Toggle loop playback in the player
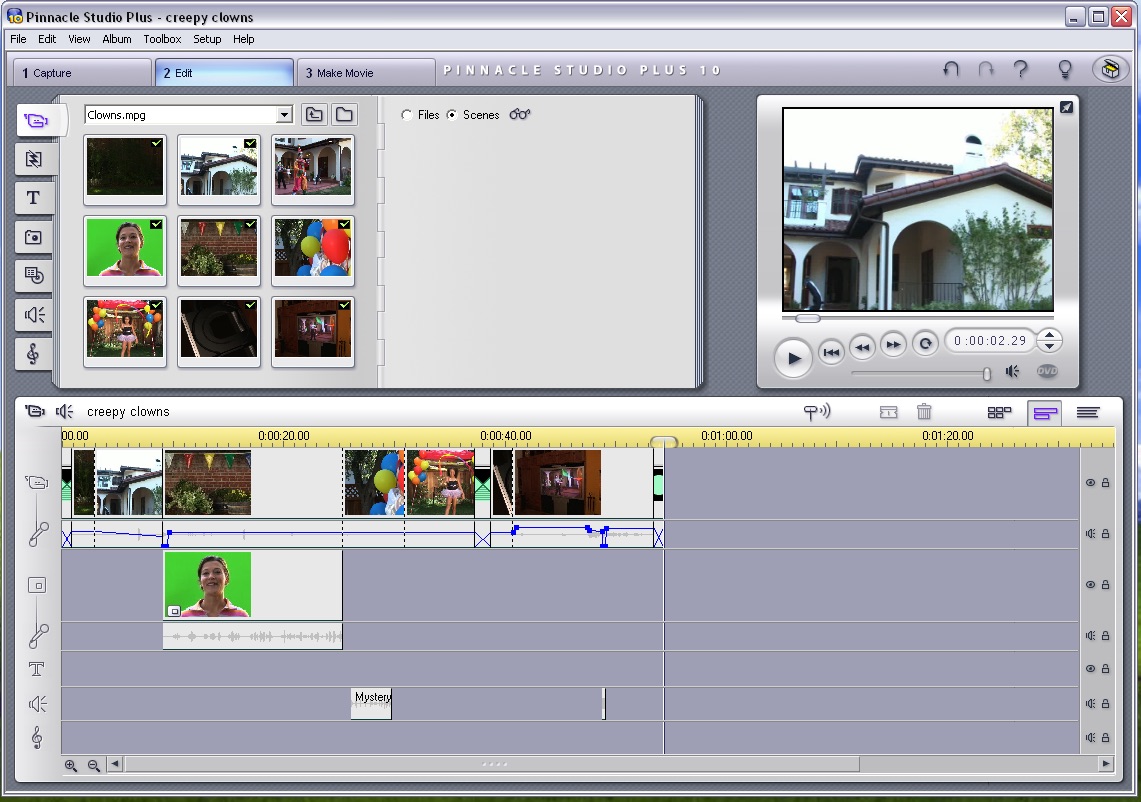Screen dimensions: 1141x802 [926, 344]
